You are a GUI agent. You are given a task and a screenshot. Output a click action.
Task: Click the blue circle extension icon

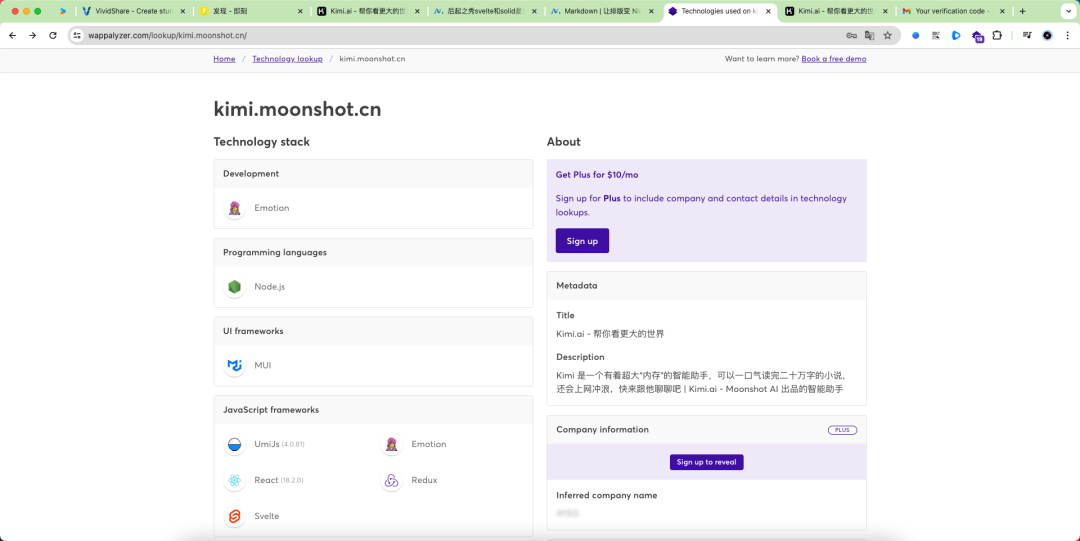pos(916,35)
